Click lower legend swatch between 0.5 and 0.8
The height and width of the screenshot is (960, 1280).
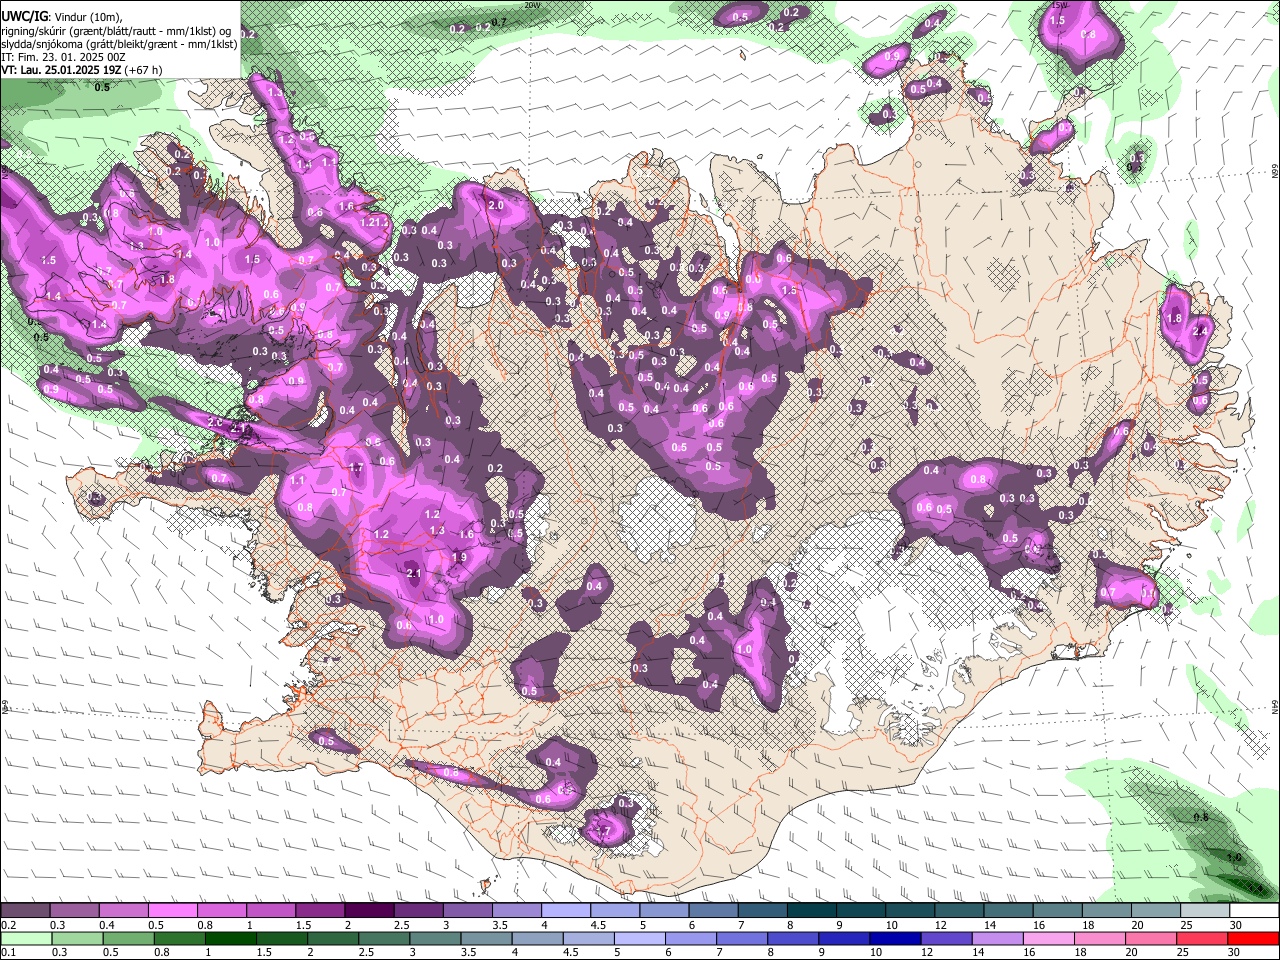(x=130, y=938)
